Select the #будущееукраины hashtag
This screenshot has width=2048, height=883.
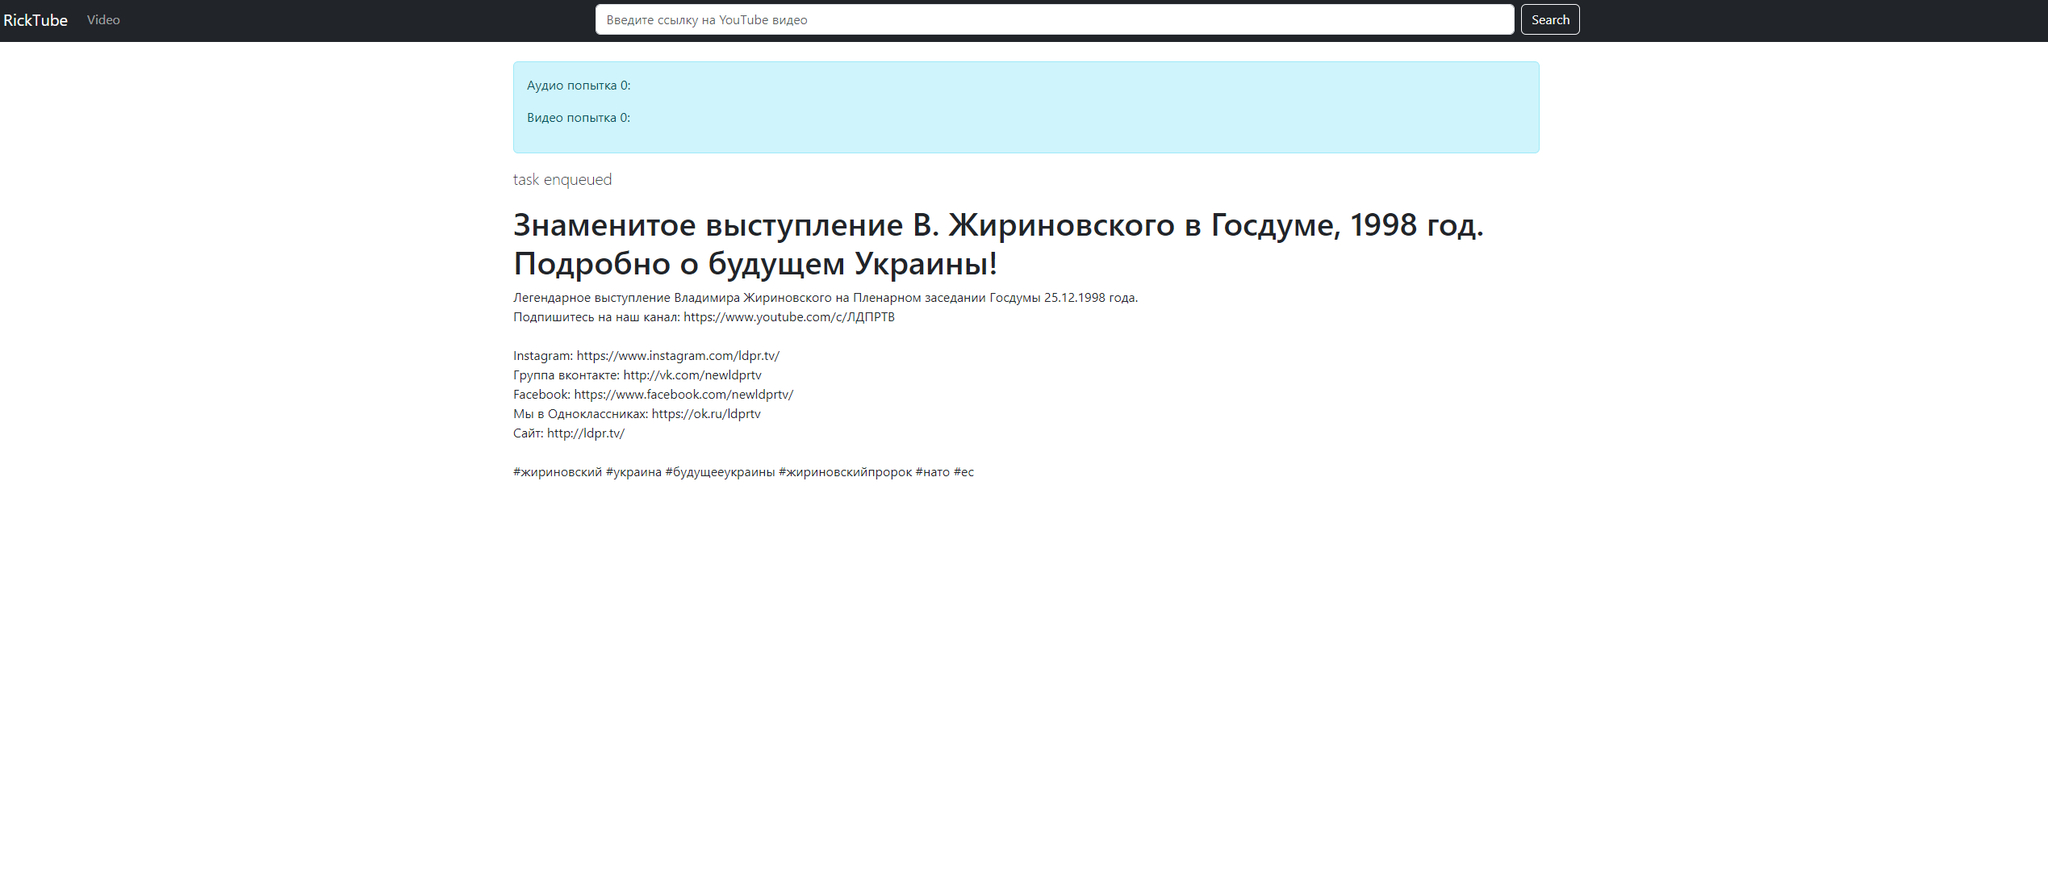720,472
